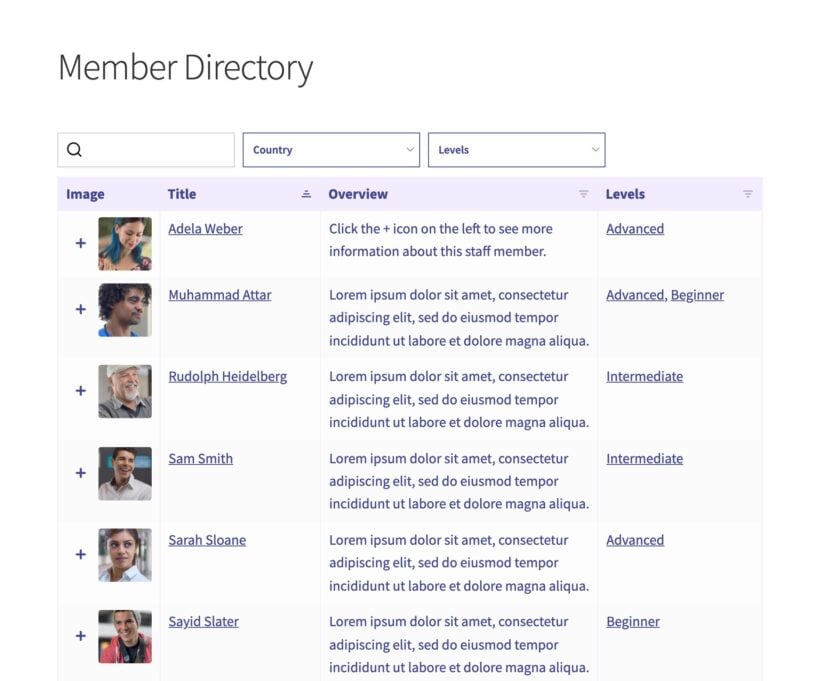Click Adela Weber's photo thumbnail
The image size is (820, 681).
tap(125, 244)
